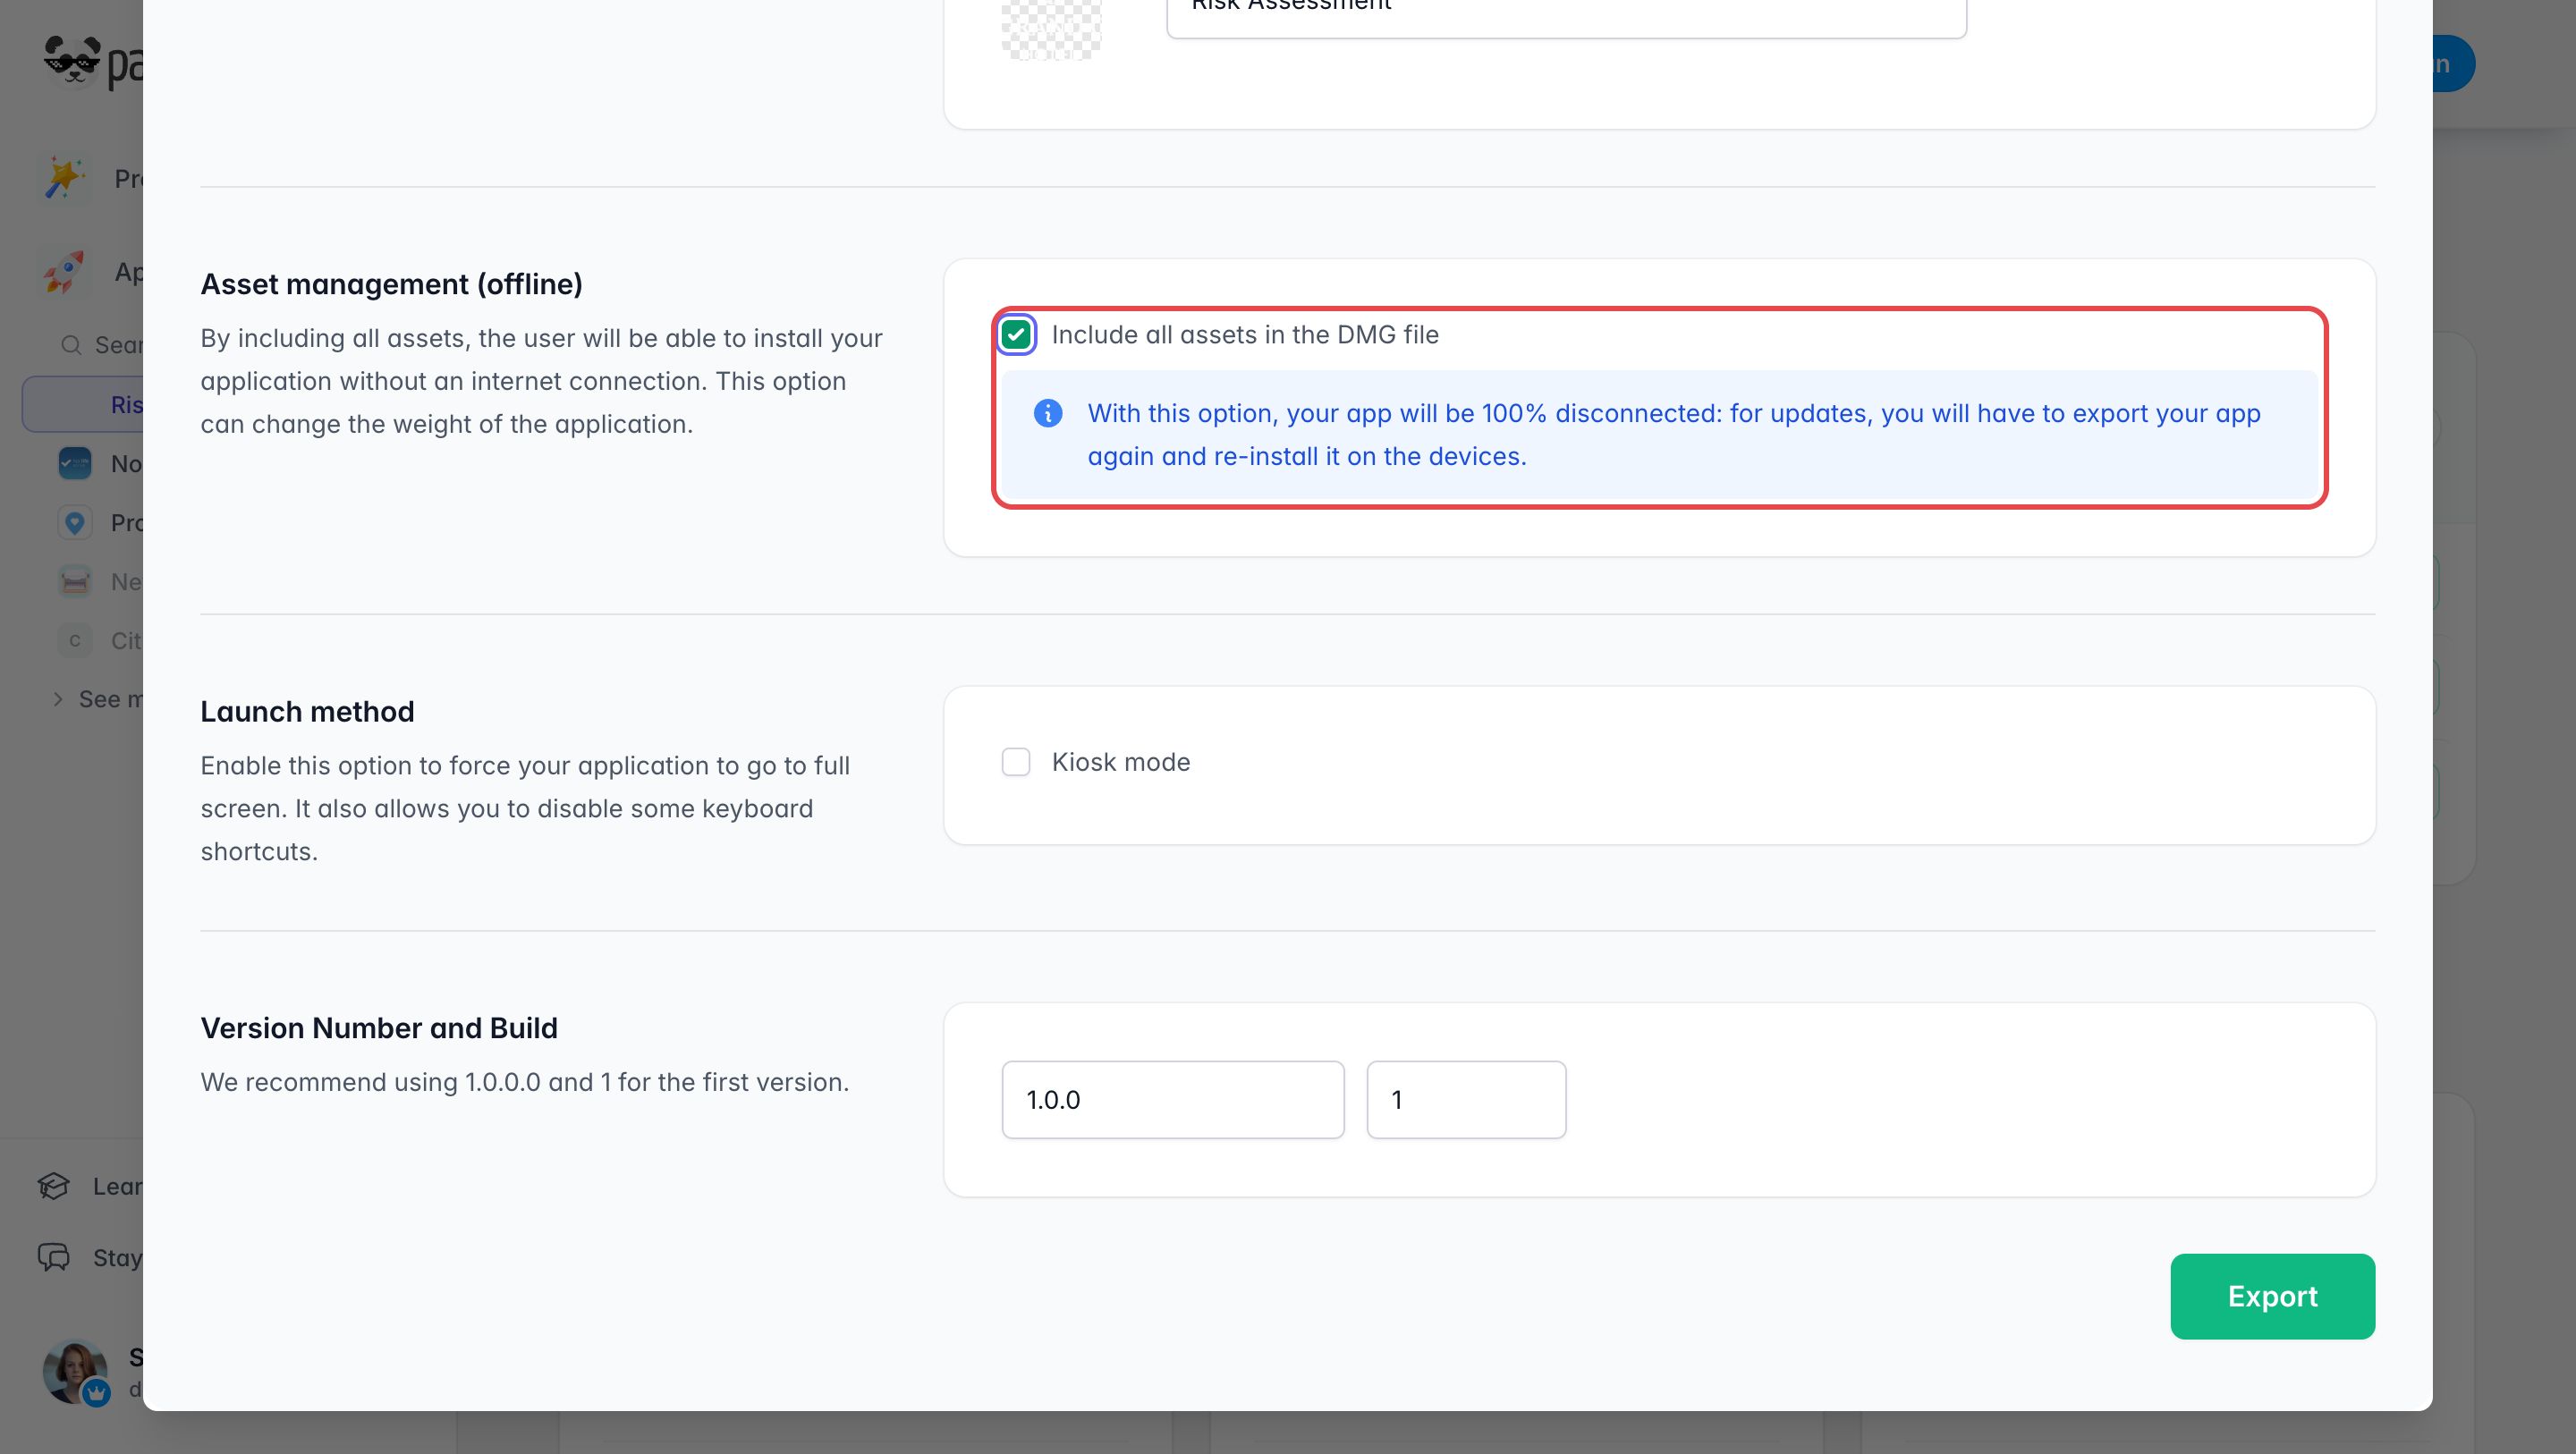The height and width of the screenshot is (1454, 2576).
Task: Check the Include all assets checkbox
Action: coord(1016,334)
